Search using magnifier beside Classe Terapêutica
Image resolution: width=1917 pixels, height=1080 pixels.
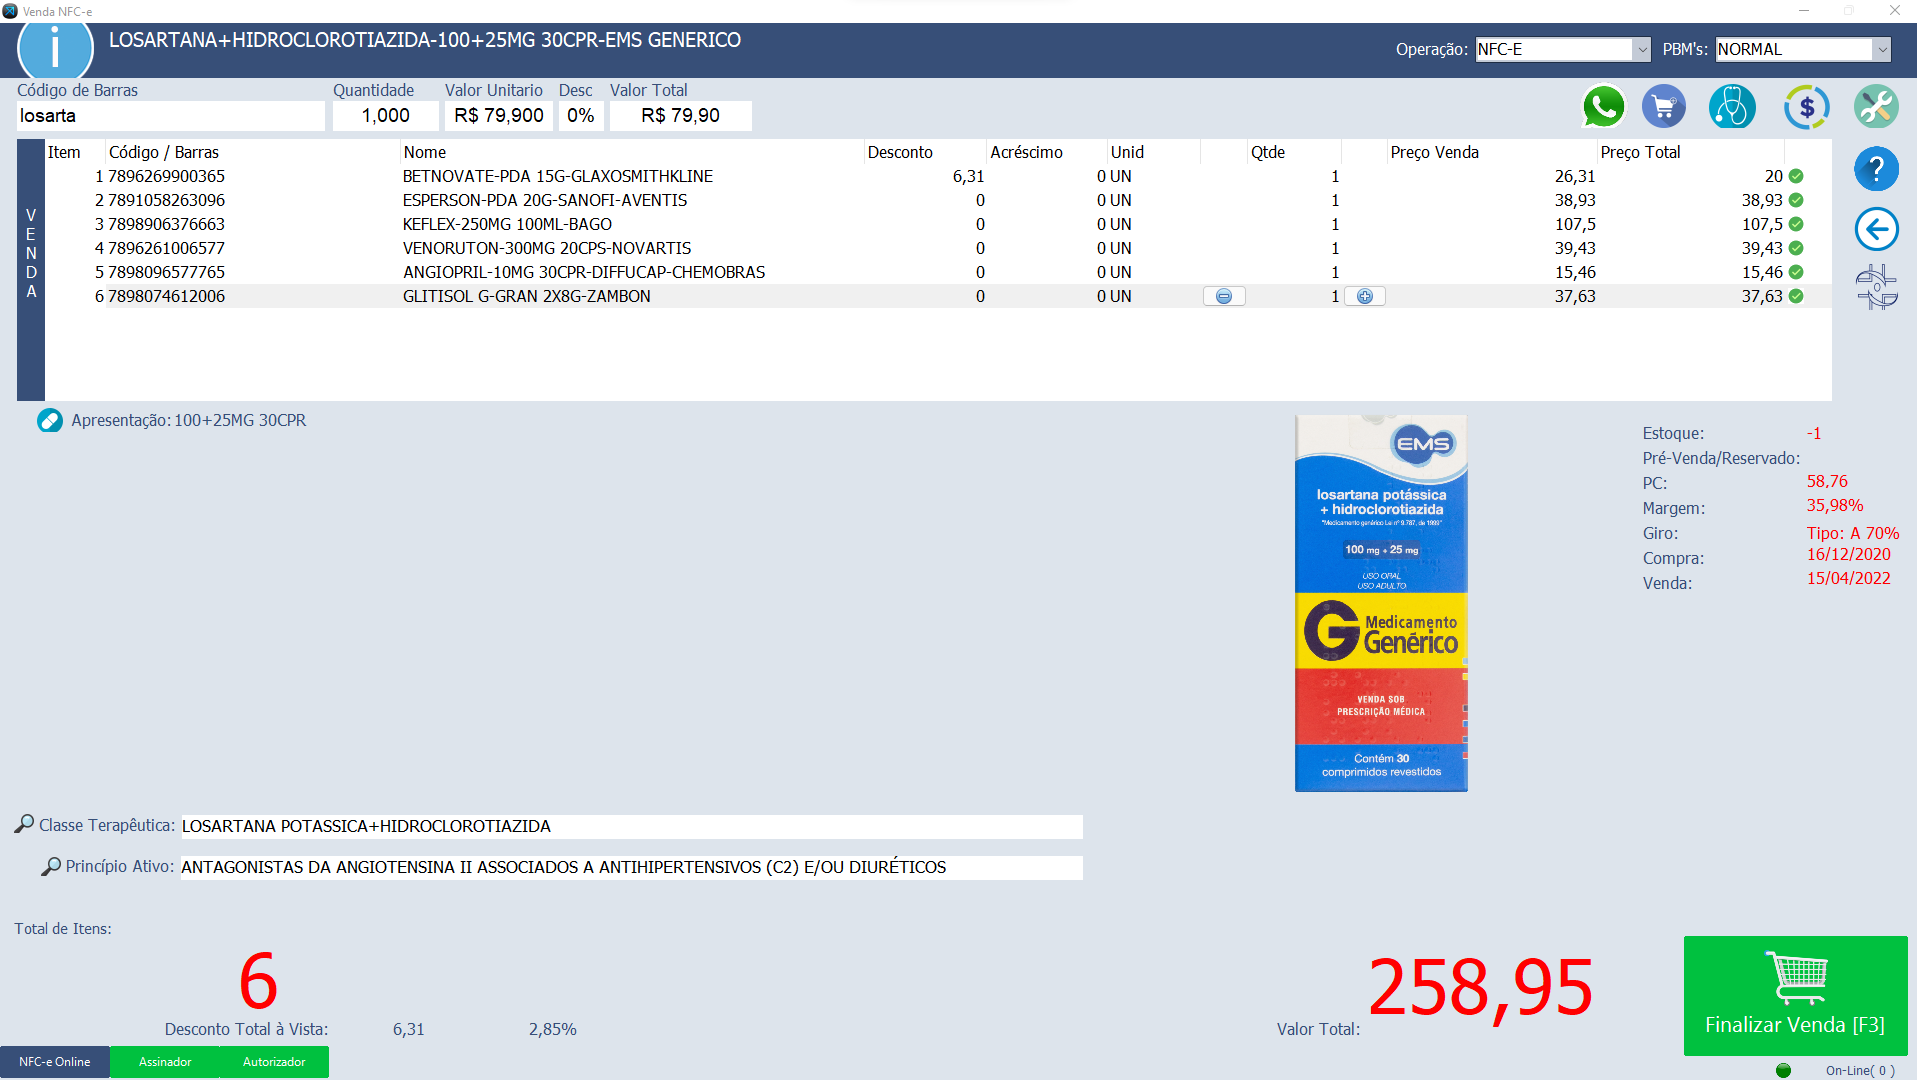[24, 824]
